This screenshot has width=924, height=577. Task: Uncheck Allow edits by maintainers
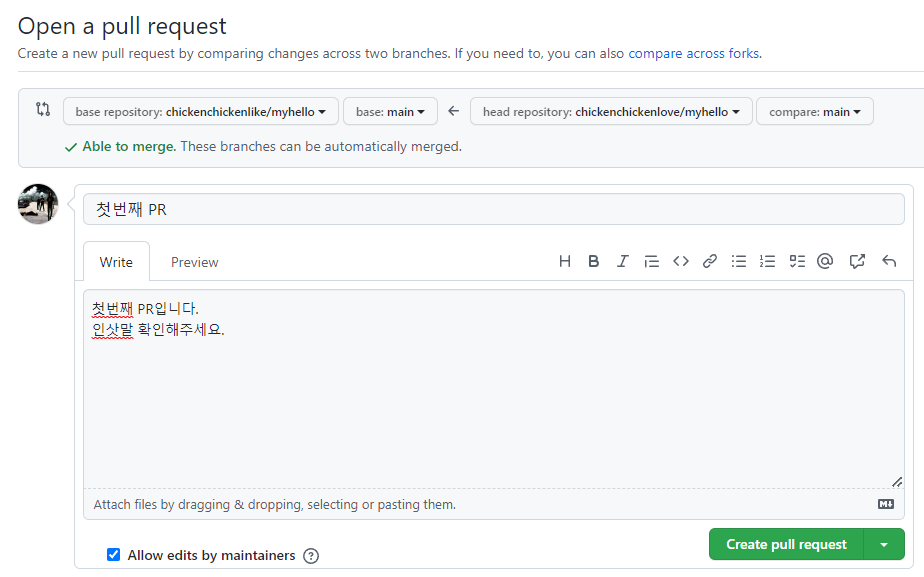[113, 555]
